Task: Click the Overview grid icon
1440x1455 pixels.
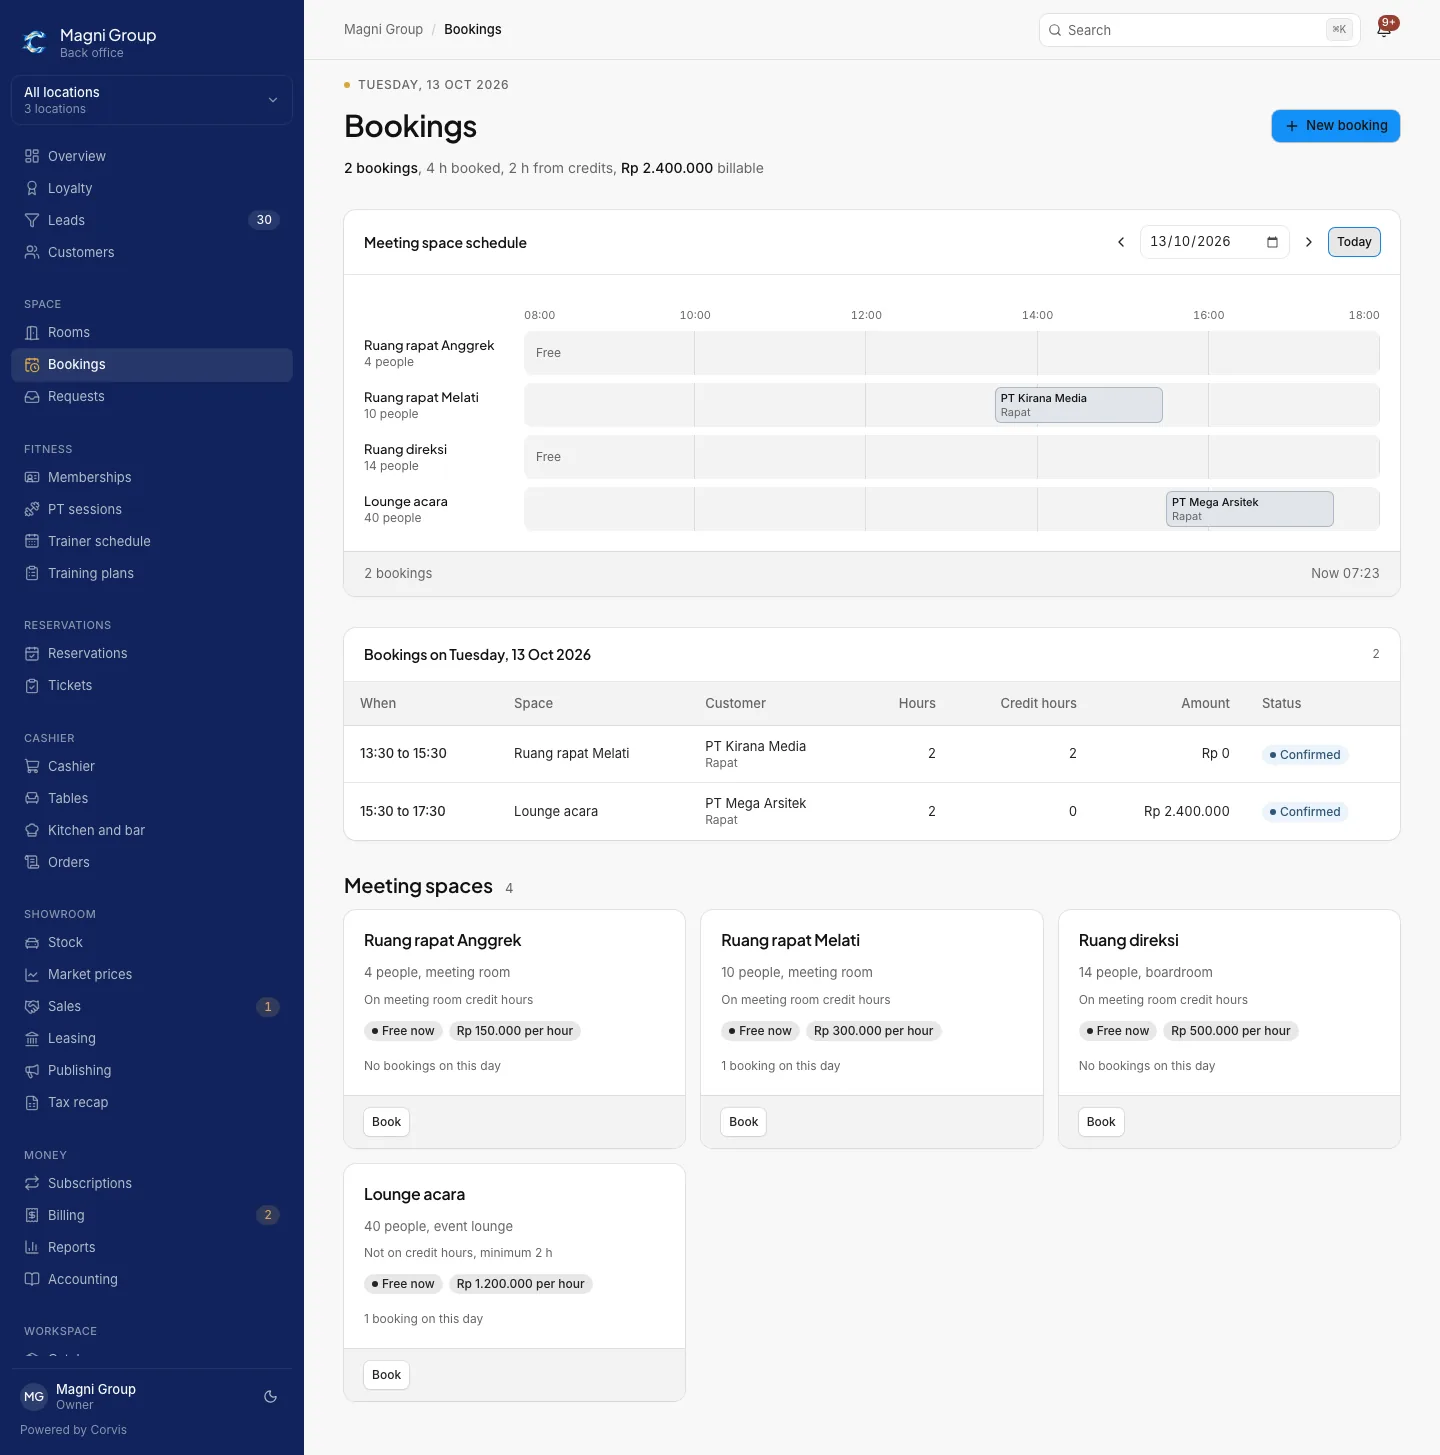Action: pos(32,156)
